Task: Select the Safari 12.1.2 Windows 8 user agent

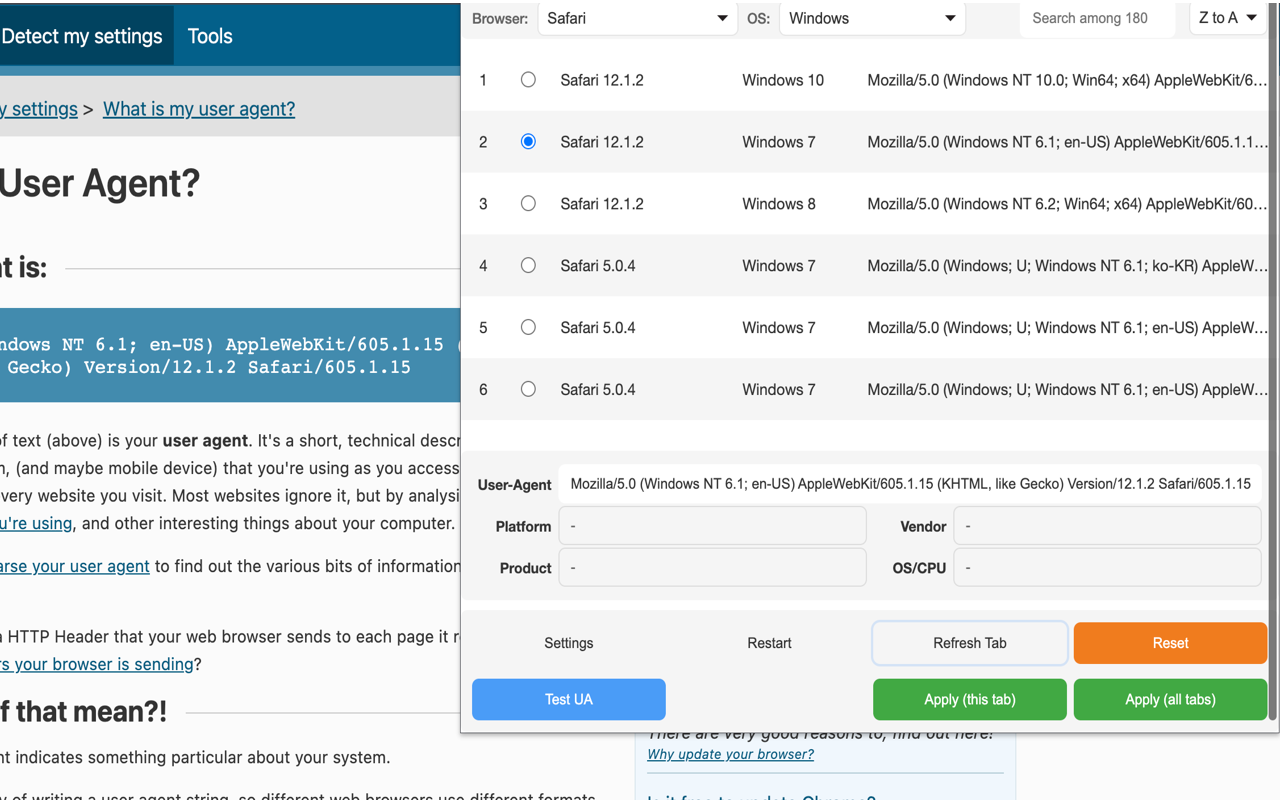Action: (x=528, y=203)
